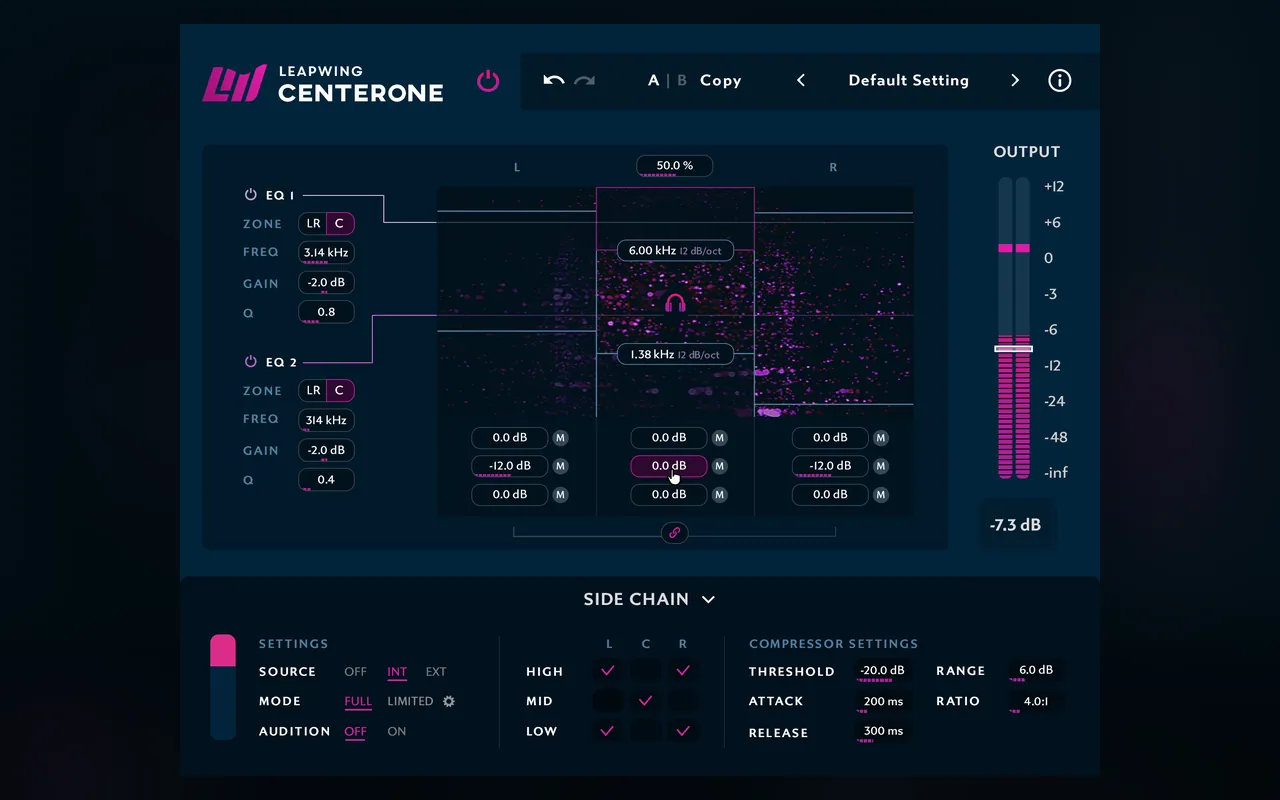This screenshot has height=800, width=1280.
Task: Mute the center middle band M button
Action: tap(720, 466)
